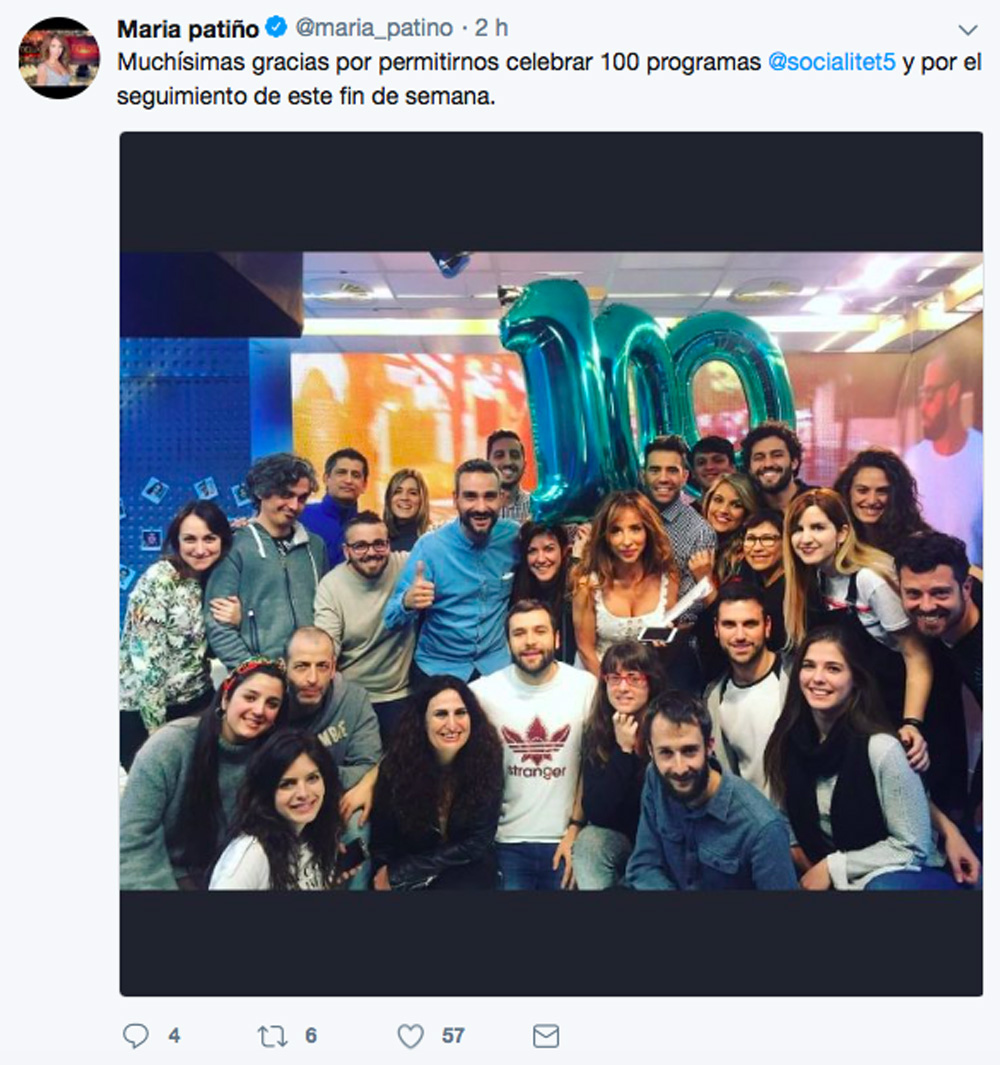The image size is (1000, 1065).
Task: Send tweet via direct message envelope icon
Action: pyautogui.click(x=546, y=1036)
